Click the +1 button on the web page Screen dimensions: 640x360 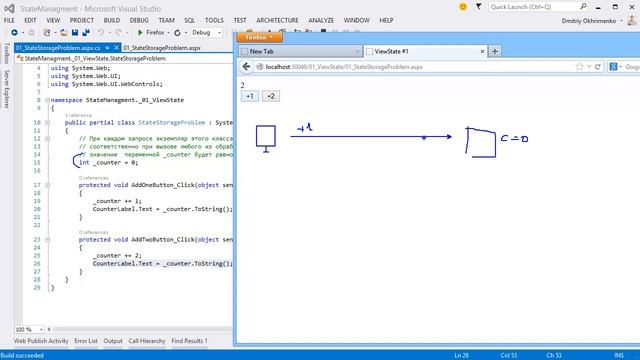[250, 96]
